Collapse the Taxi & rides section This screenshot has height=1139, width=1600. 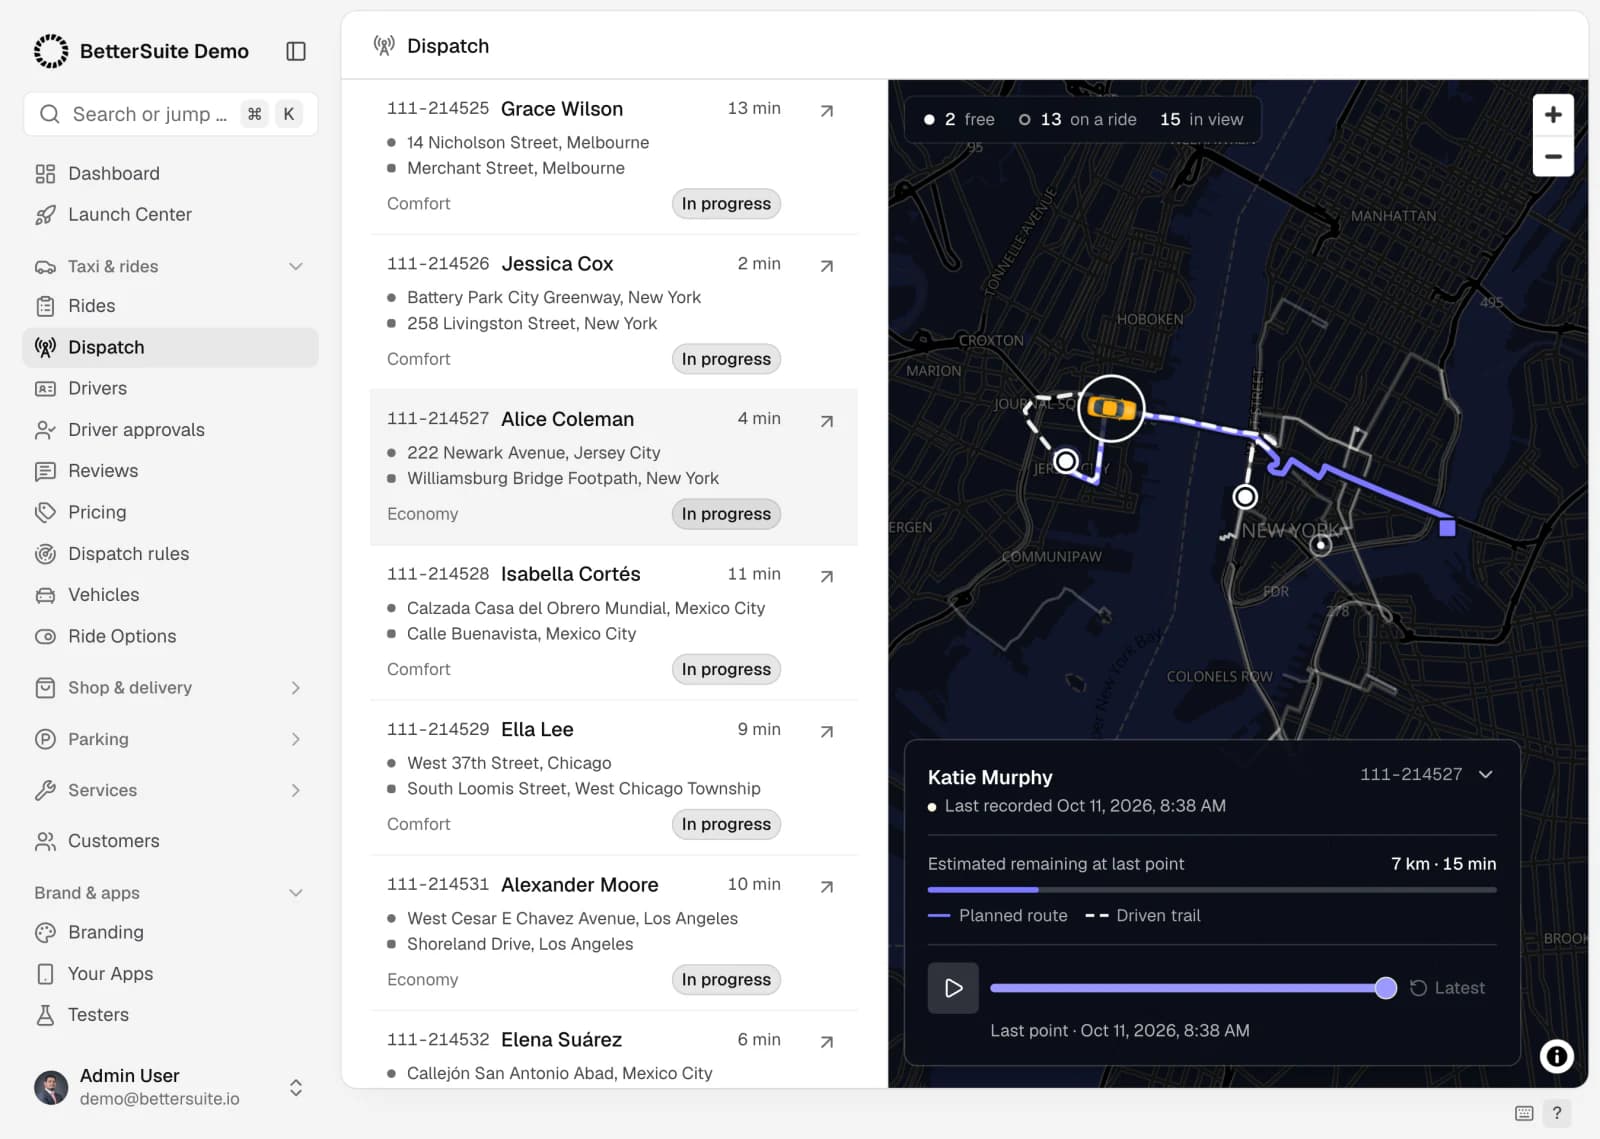click(296, 266)
